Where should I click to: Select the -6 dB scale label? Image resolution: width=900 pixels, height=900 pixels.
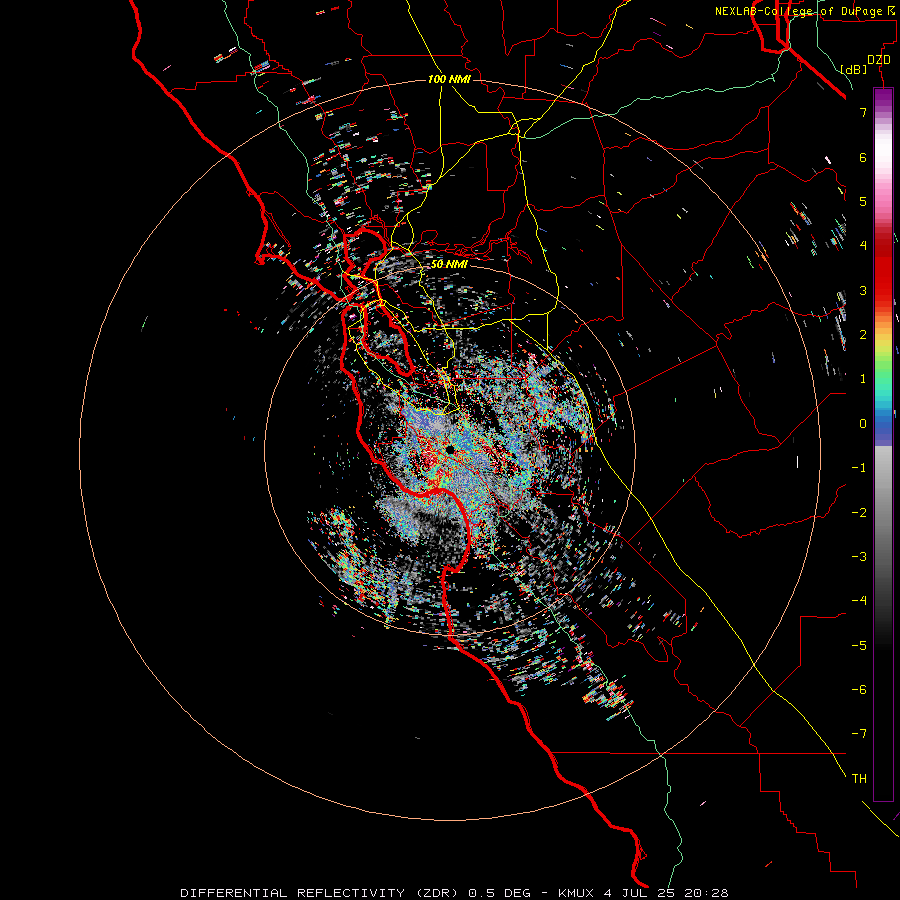(x=859, y=690)
